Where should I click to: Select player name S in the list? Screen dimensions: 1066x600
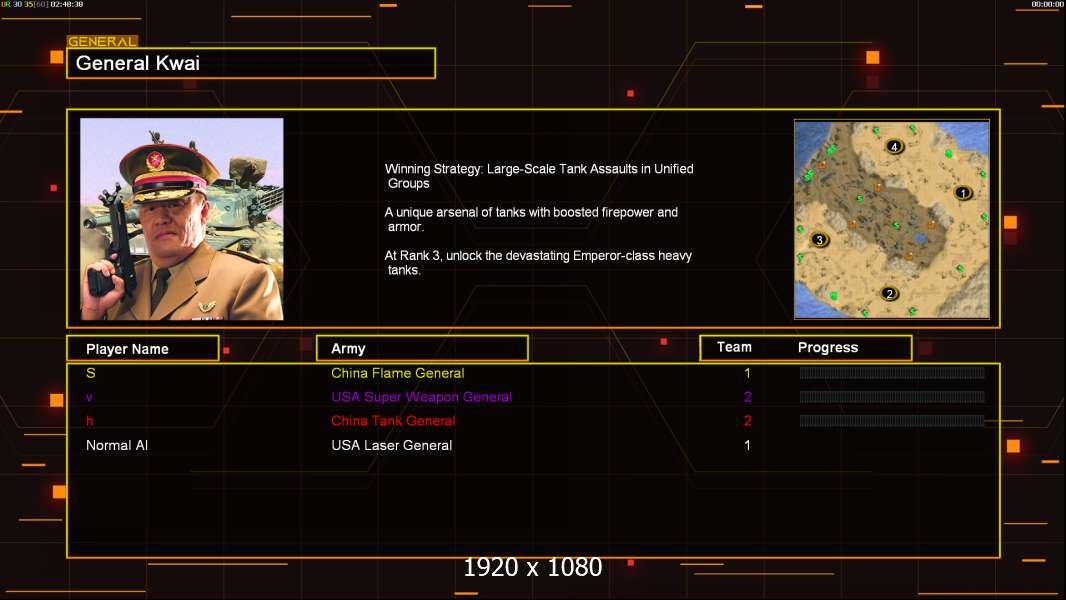(90, 373)
